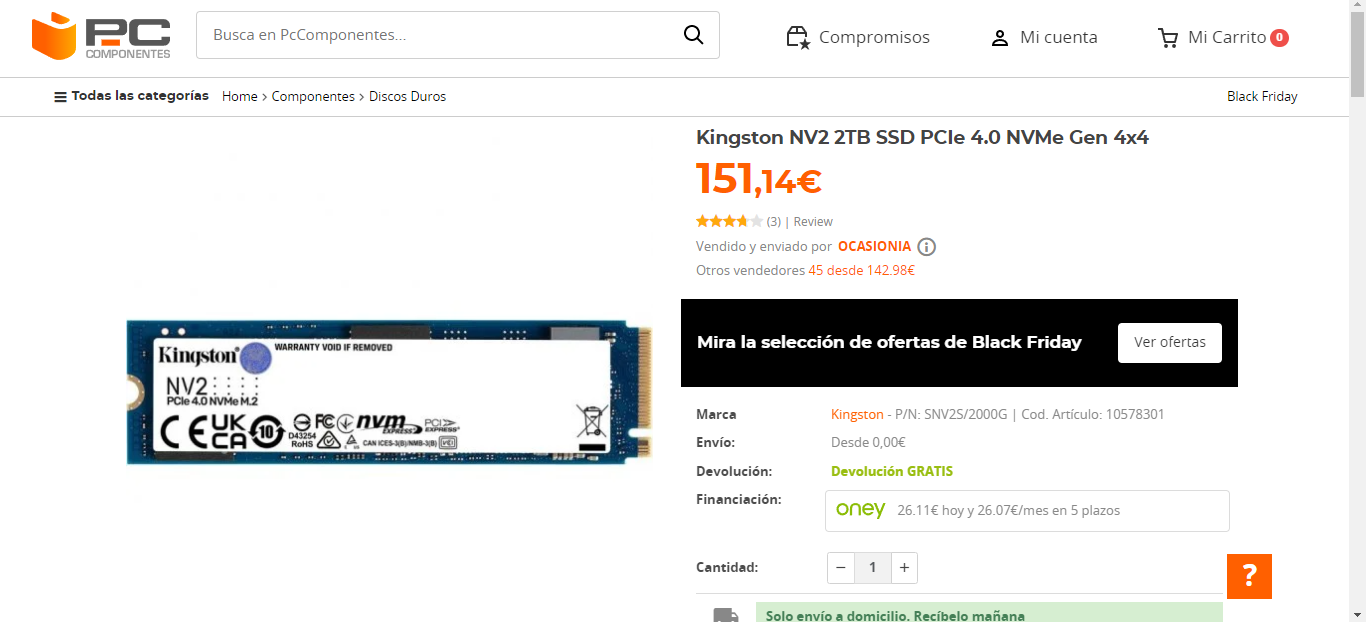Click the star rating icons

pos(729,221)
